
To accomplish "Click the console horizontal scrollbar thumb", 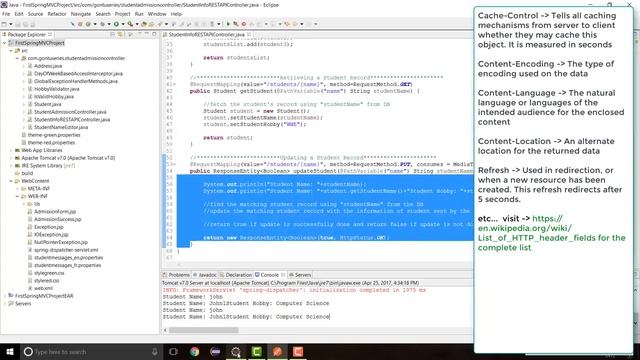I will click(x=203, y=330).
